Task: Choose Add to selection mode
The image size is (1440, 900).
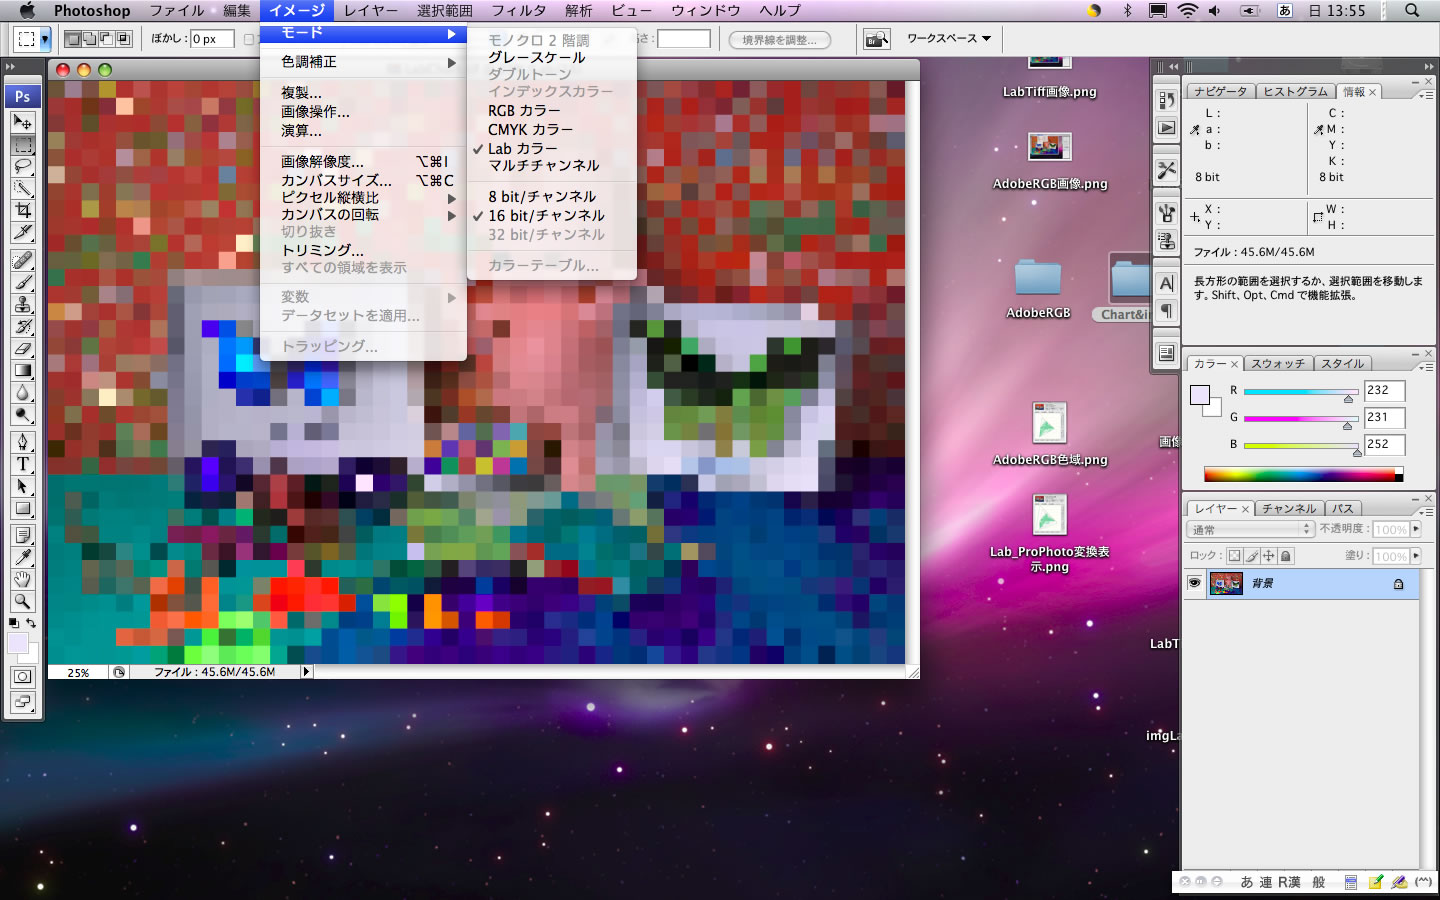Action: click(x=90, y=39)
